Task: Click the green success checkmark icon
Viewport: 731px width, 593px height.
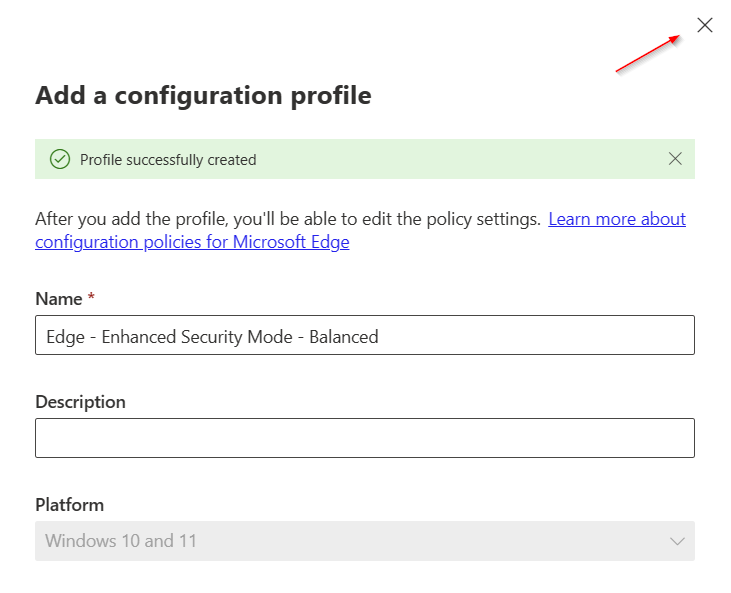Action: pos(60,159)
